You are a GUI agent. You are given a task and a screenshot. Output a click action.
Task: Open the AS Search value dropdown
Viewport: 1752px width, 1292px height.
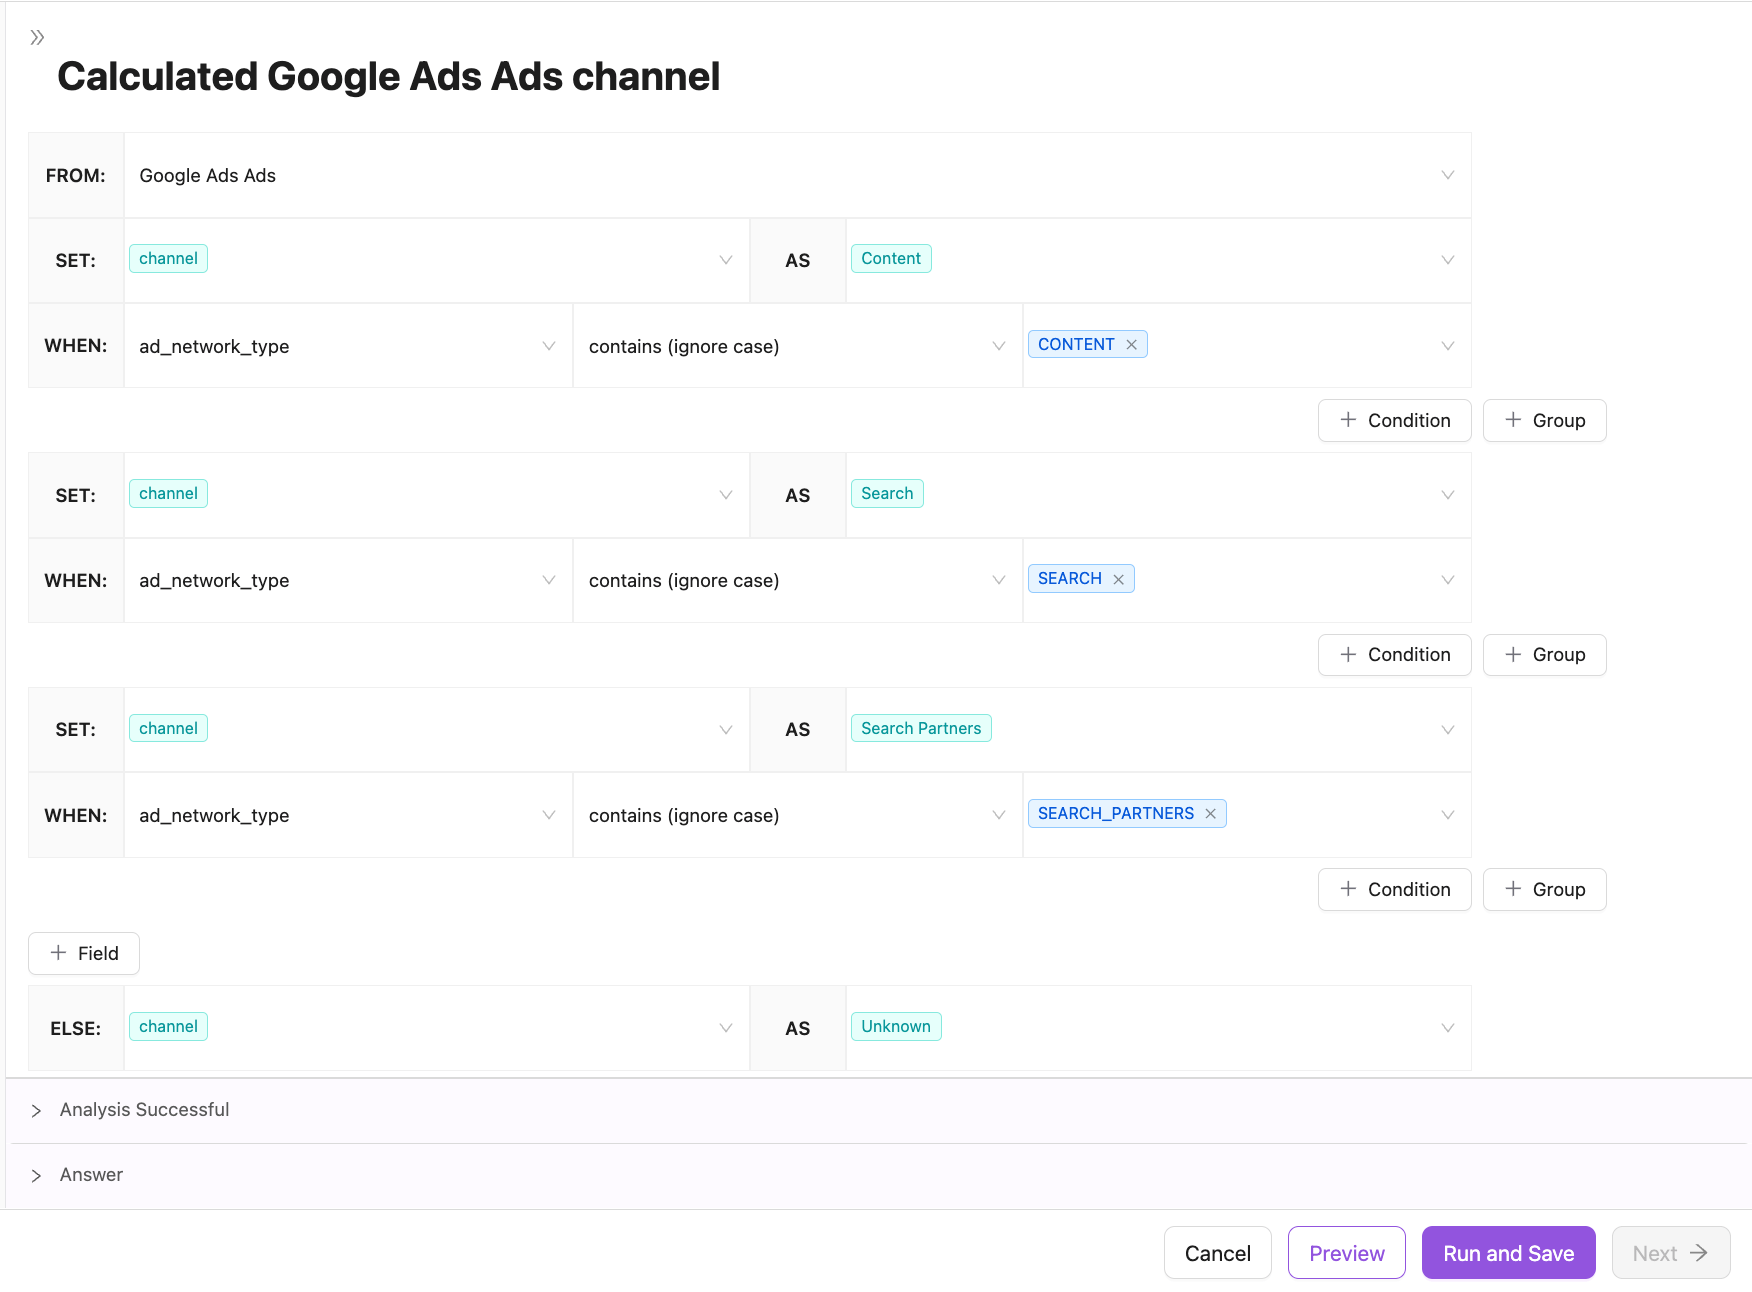click(x=1159, y=495)
